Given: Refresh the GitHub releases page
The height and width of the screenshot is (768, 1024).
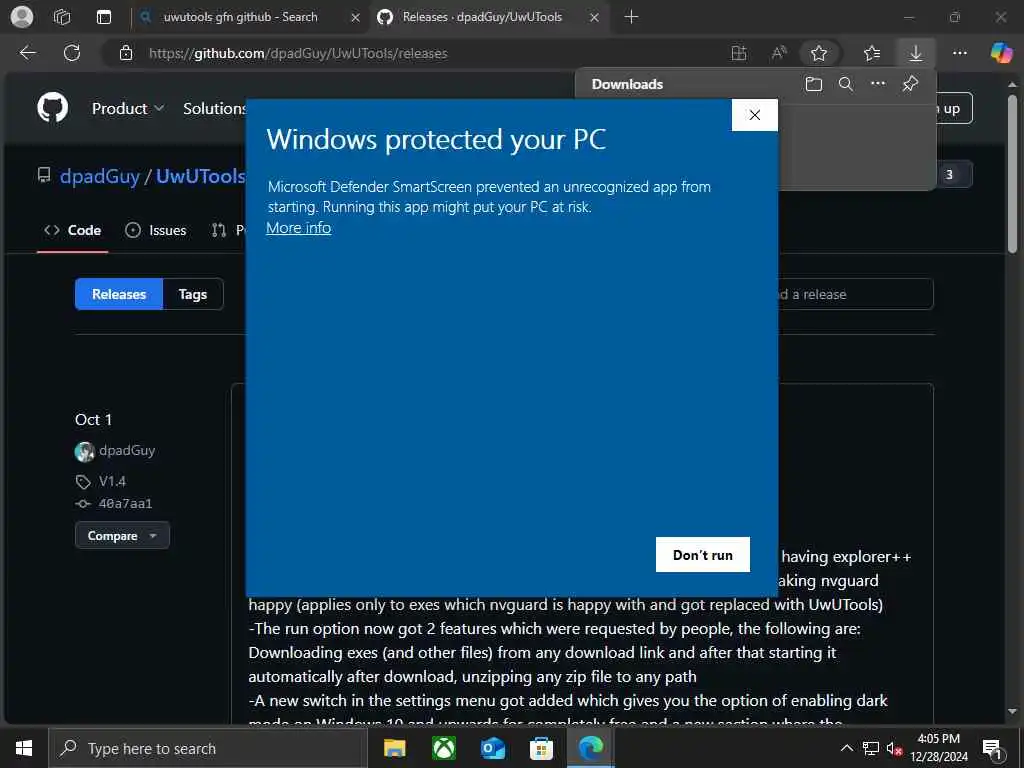Looking at the screenshot, I should pyautogui.click(x=72, y=53).
